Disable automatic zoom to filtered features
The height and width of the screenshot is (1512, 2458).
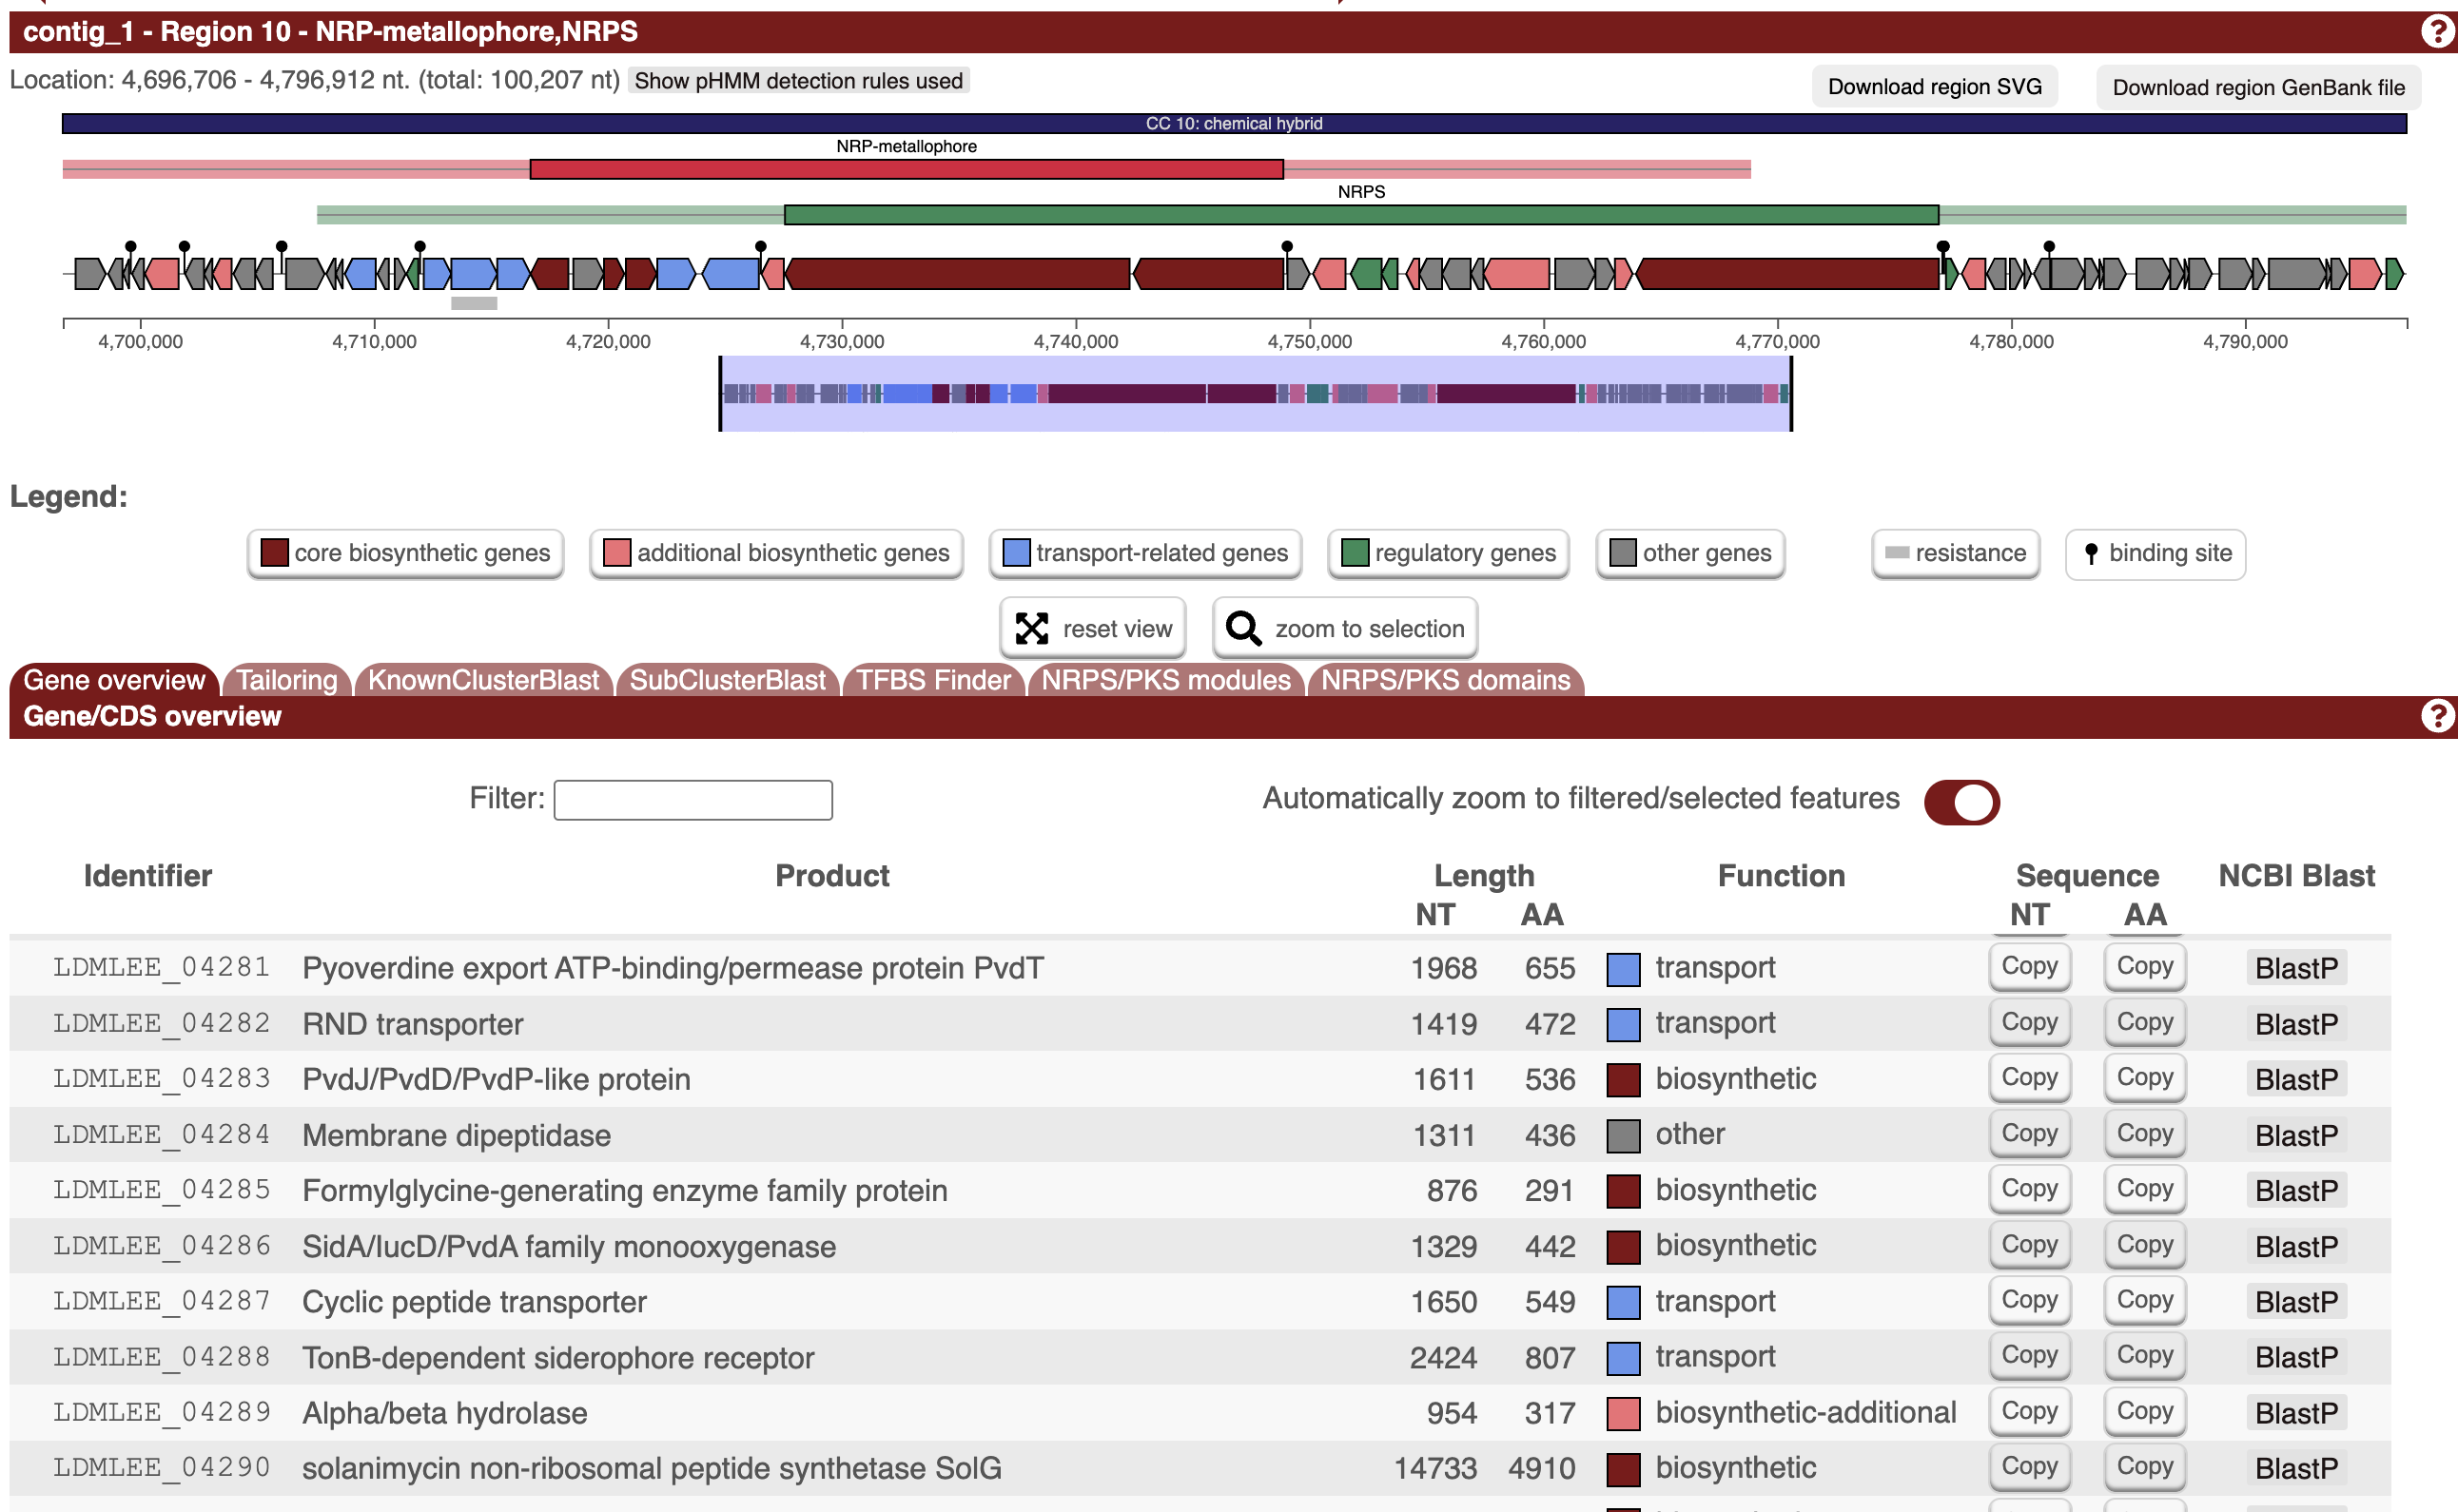pyautogui.click(x=1961, y=801)
